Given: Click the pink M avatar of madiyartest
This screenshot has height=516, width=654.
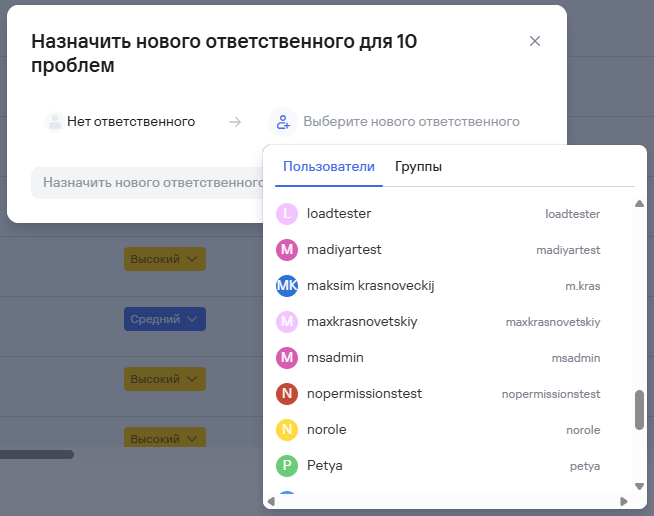Looking at the screenshot, I should pyautogui.click(x=287, y=249).
